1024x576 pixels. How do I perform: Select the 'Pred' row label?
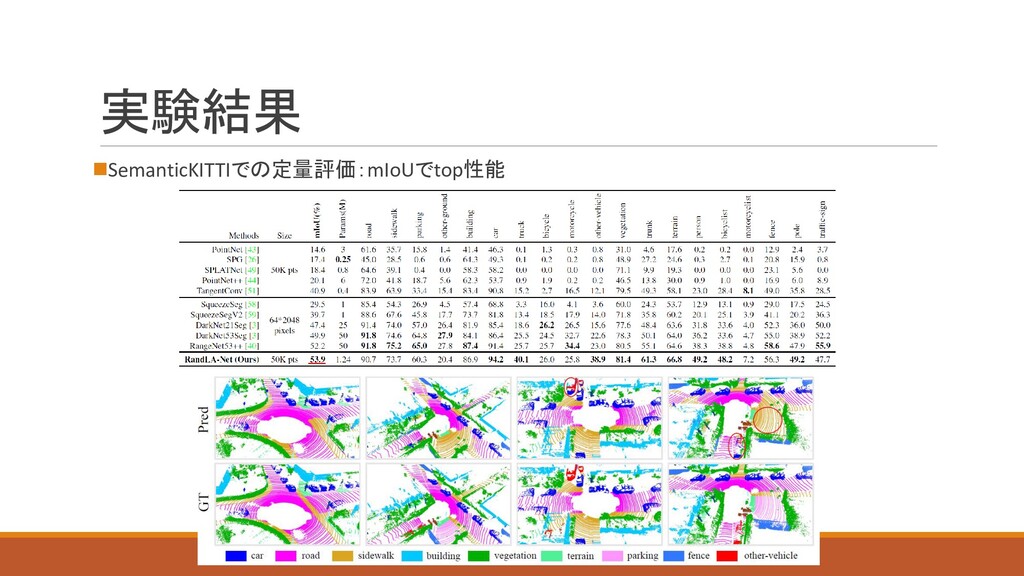coord(202,419)
